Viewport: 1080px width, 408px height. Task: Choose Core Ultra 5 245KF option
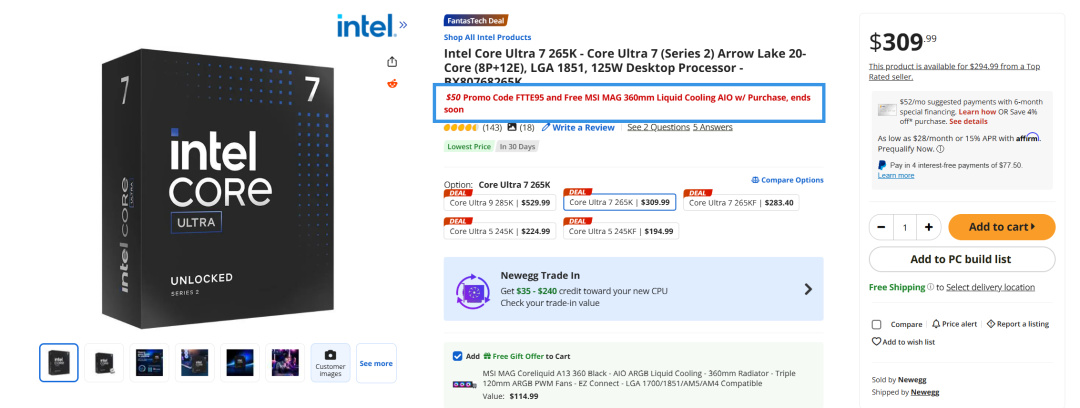(x=618, y=230)
